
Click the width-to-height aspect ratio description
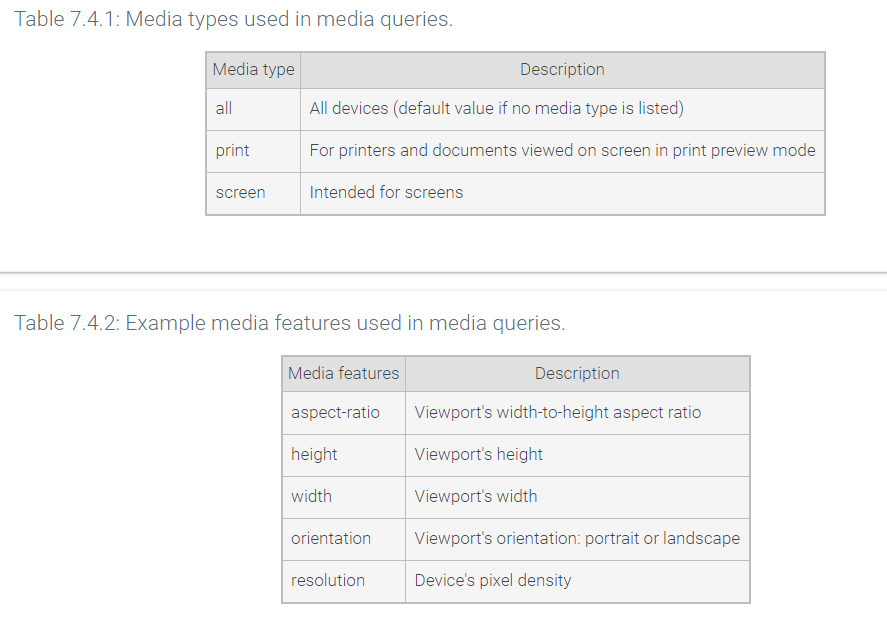point(557,412)
